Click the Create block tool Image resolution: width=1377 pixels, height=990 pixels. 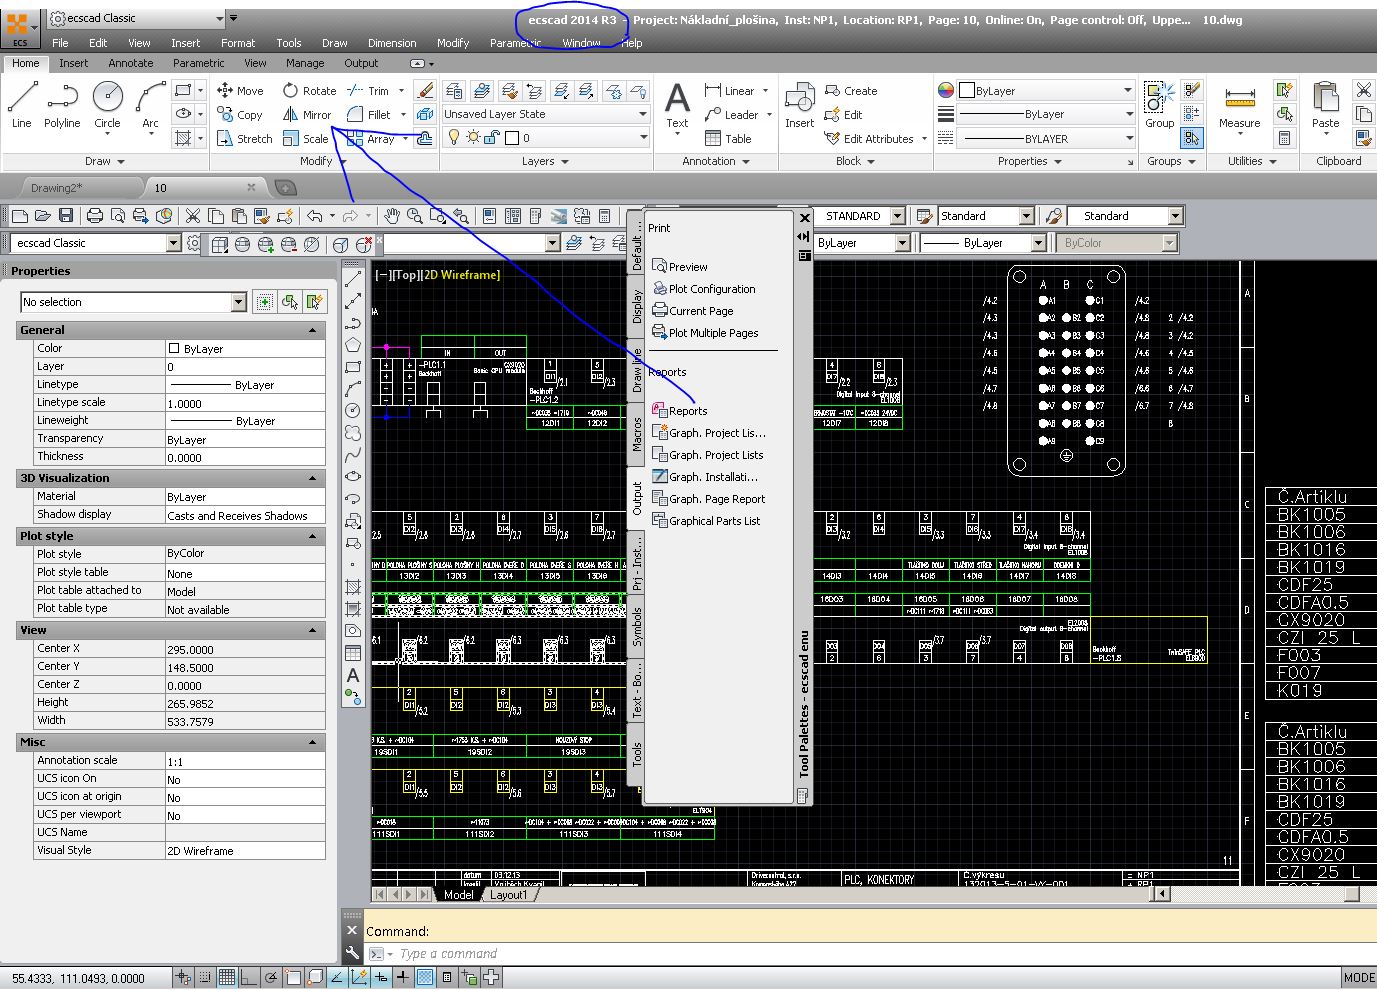pyautogui.click(x=851, y=90)
